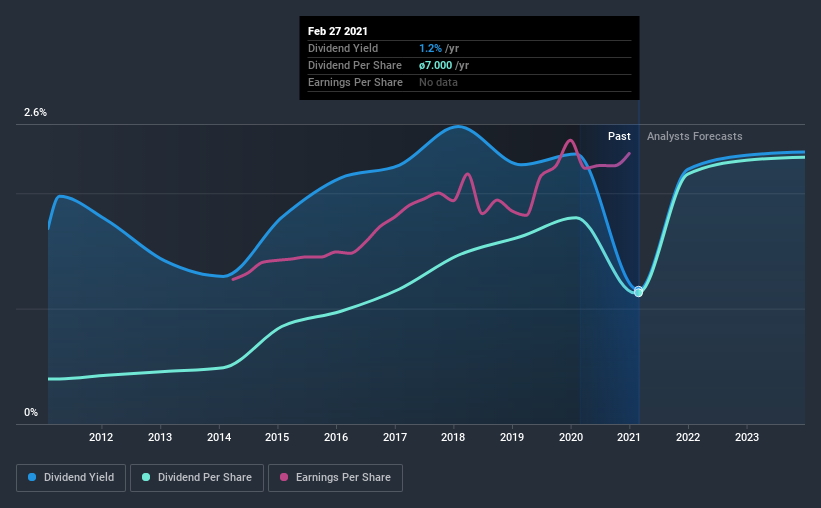The width and height of the screenshot is (821, 508).
Task: Select the 2022 label on the x-axis
Action: [x=688, y=437]
